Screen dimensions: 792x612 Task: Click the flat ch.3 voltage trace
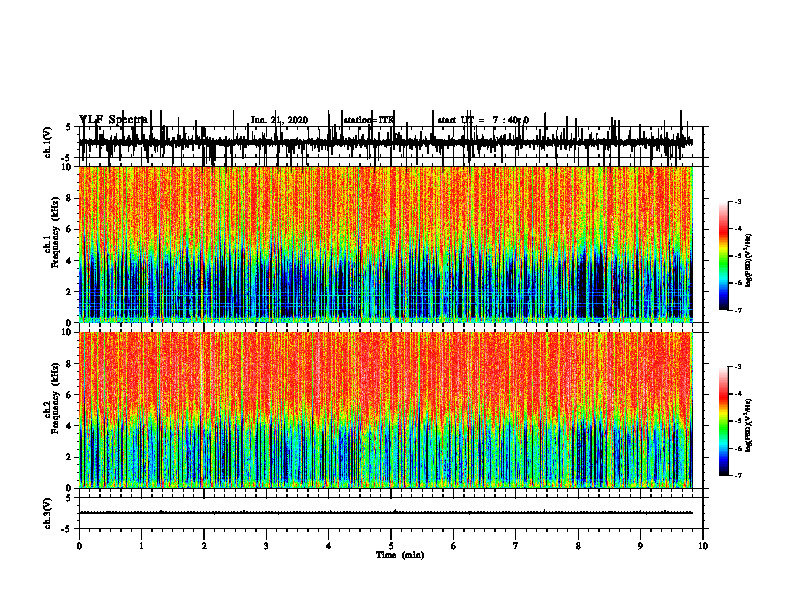pyautogui.click(x=385, y=513)
